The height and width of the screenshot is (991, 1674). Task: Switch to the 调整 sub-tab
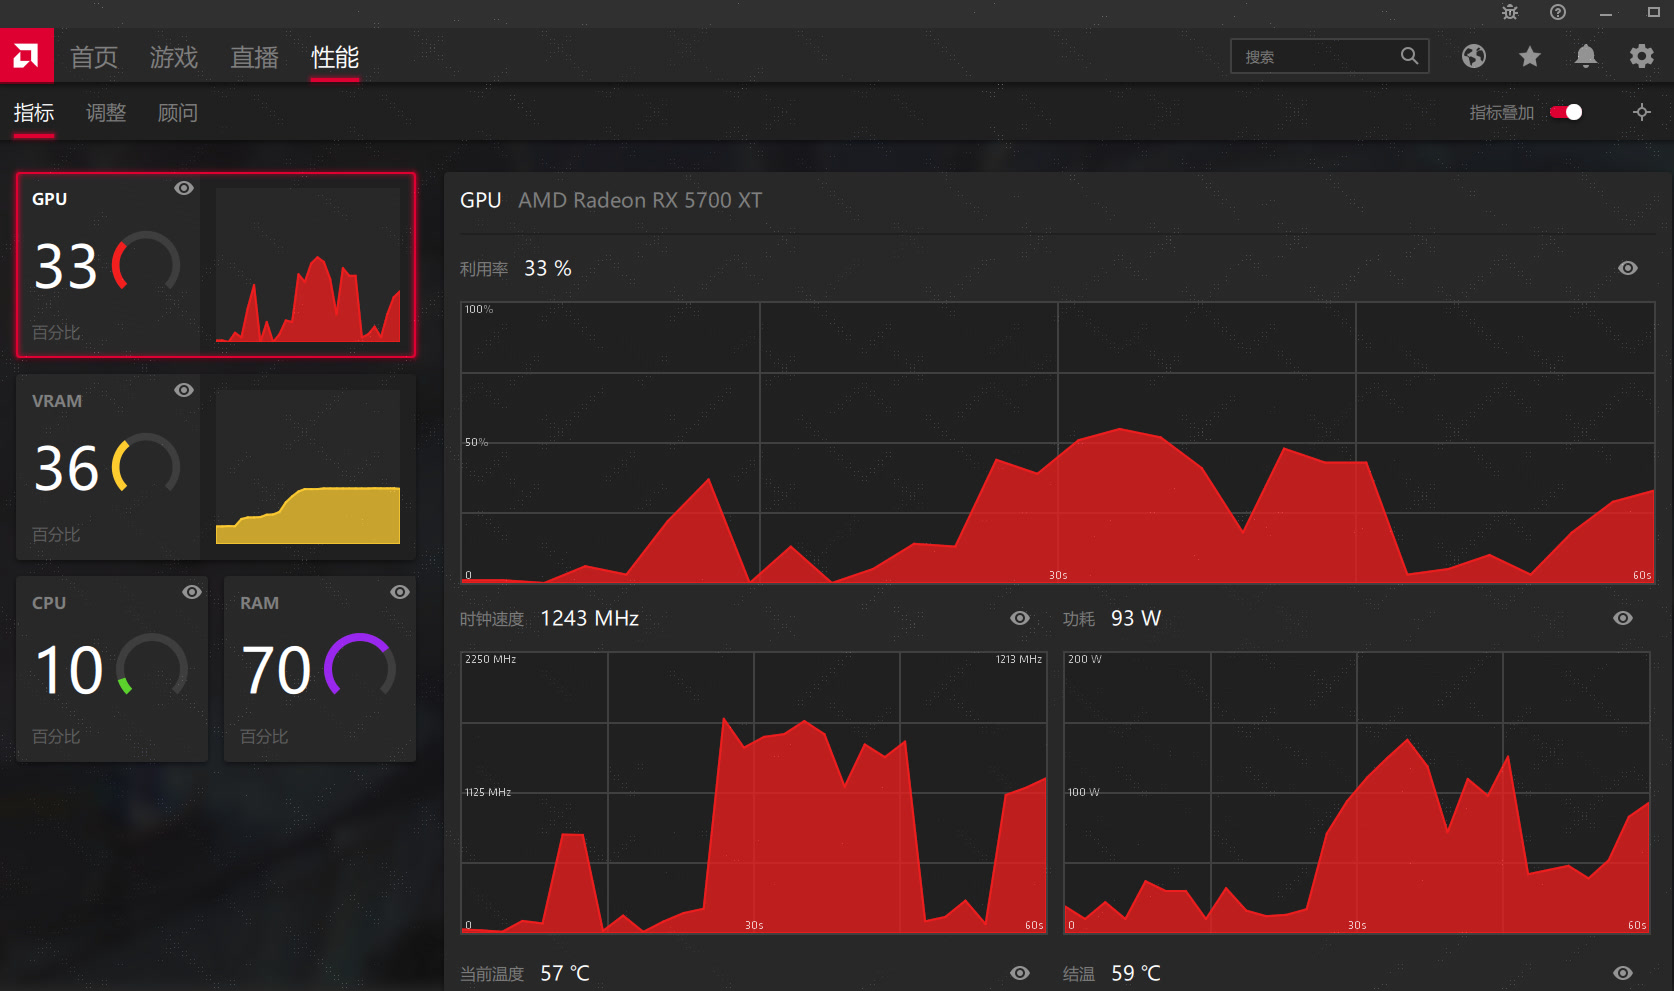pyautogui.click(x=106, y=113)
